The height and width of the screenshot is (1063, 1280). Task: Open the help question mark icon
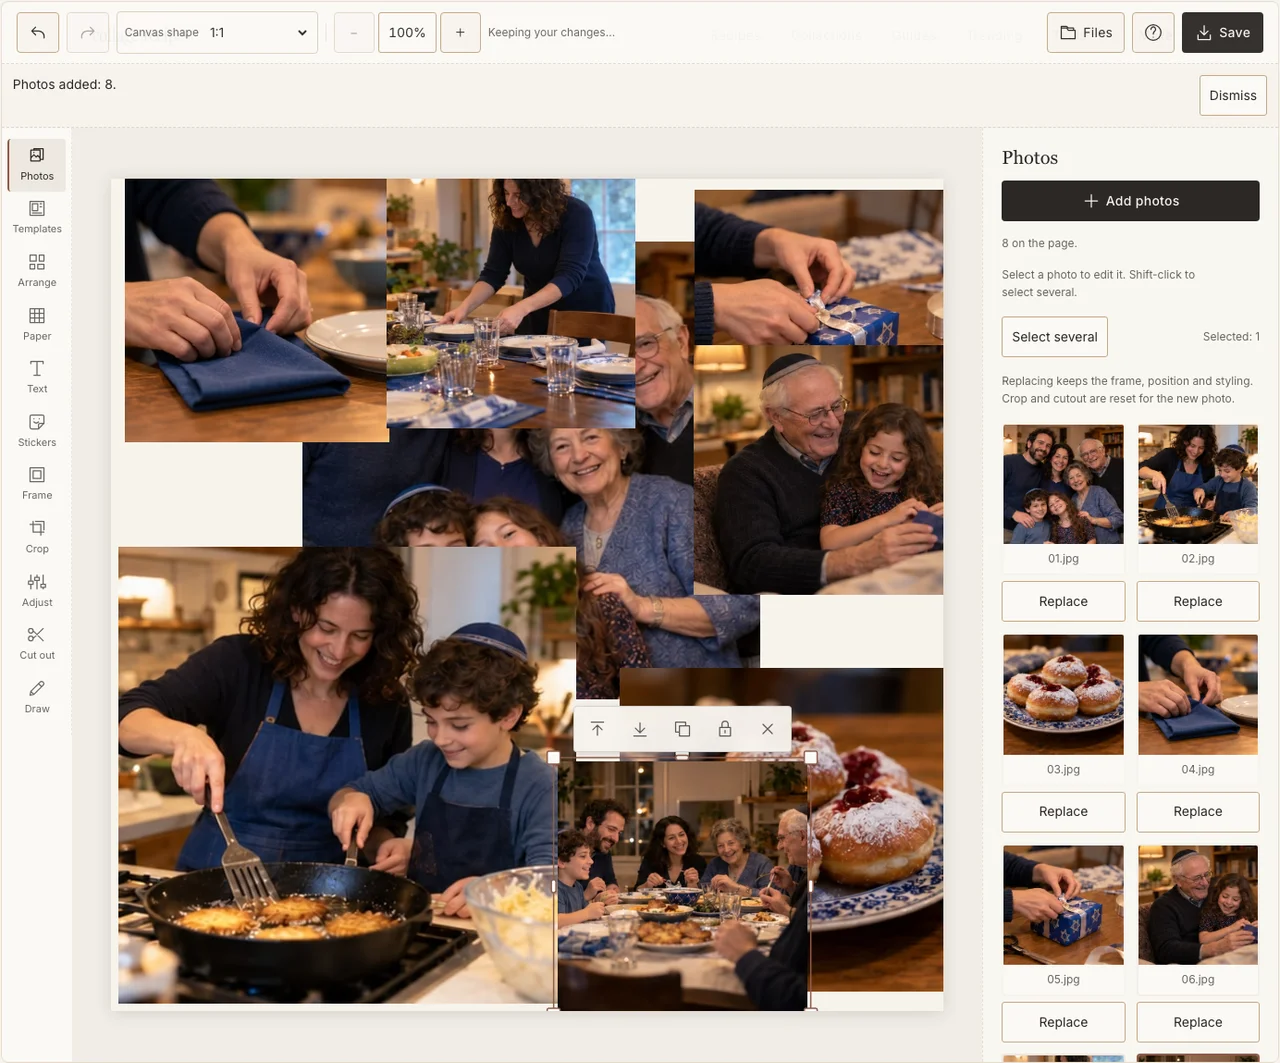1153,33
